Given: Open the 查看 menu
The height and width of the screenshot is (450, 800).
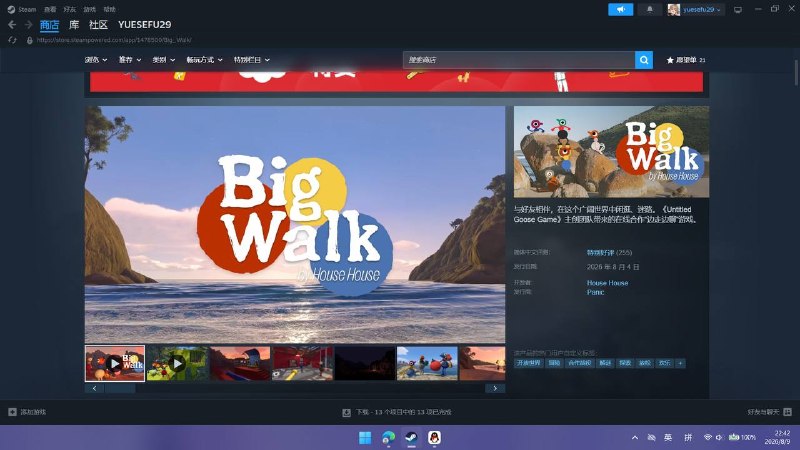Looking at the screenshot, I should point(49,9).
